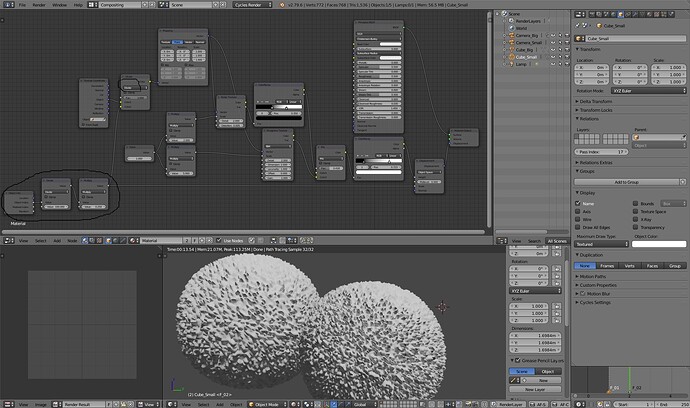Toggle the Axis display checkbox
Viewport: 690px width, 408px height.
(x=578, y=211)
